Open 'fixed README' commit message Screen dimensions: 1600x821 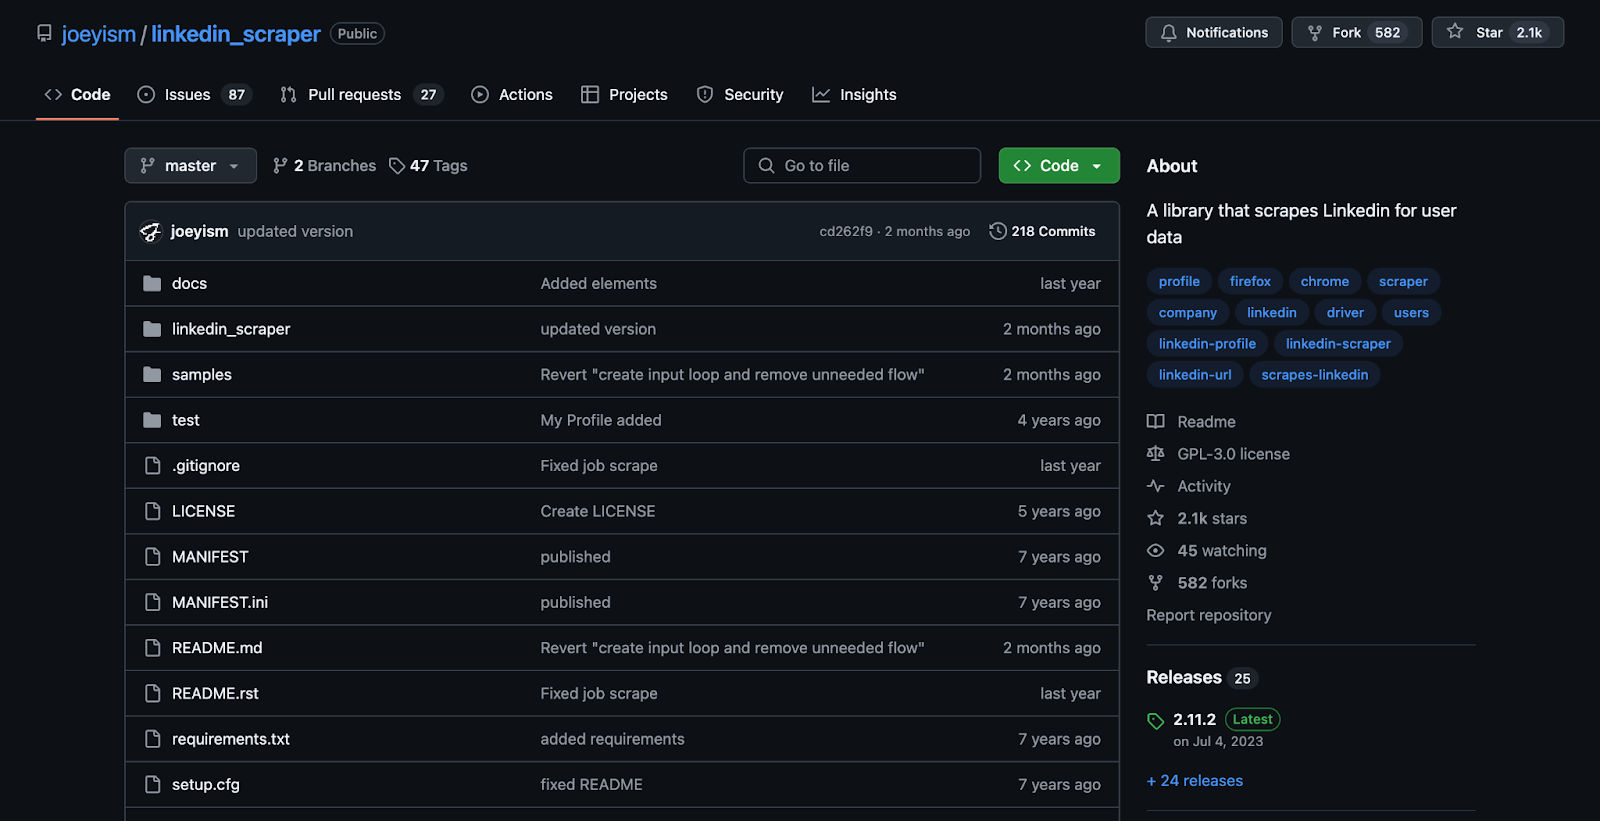(591, 785)
